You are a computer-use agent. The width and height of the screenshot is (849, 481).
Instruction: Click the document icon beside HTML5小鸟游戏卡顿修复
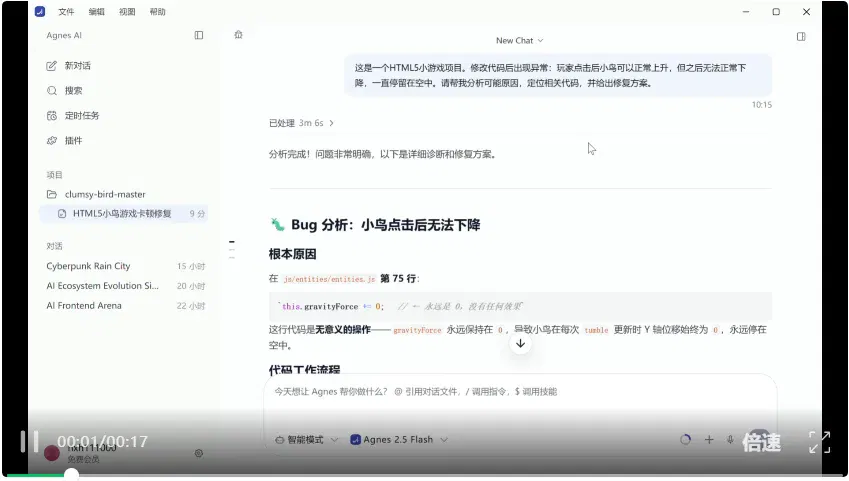62,213
